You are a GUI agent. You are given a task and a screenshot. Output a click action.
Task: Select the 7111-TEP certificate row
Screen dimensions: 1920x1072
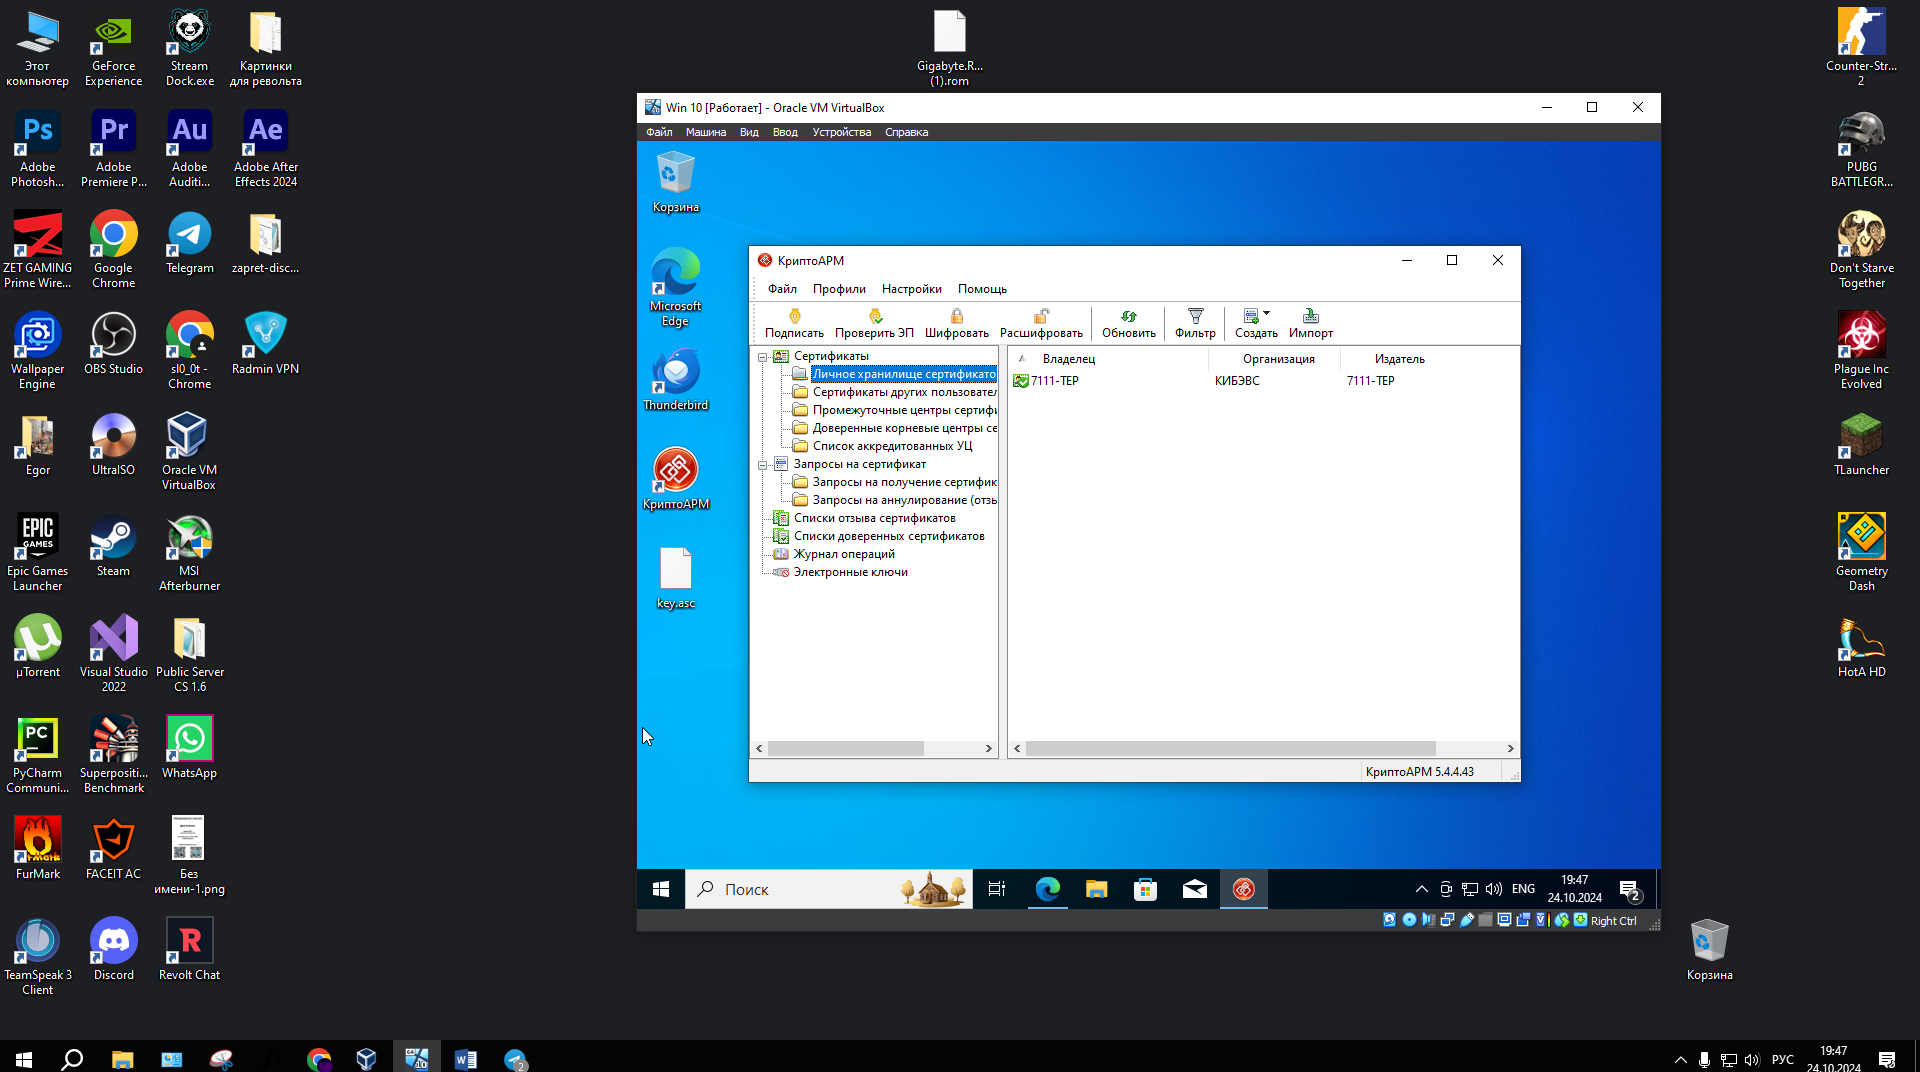[x=1263, y=381]
